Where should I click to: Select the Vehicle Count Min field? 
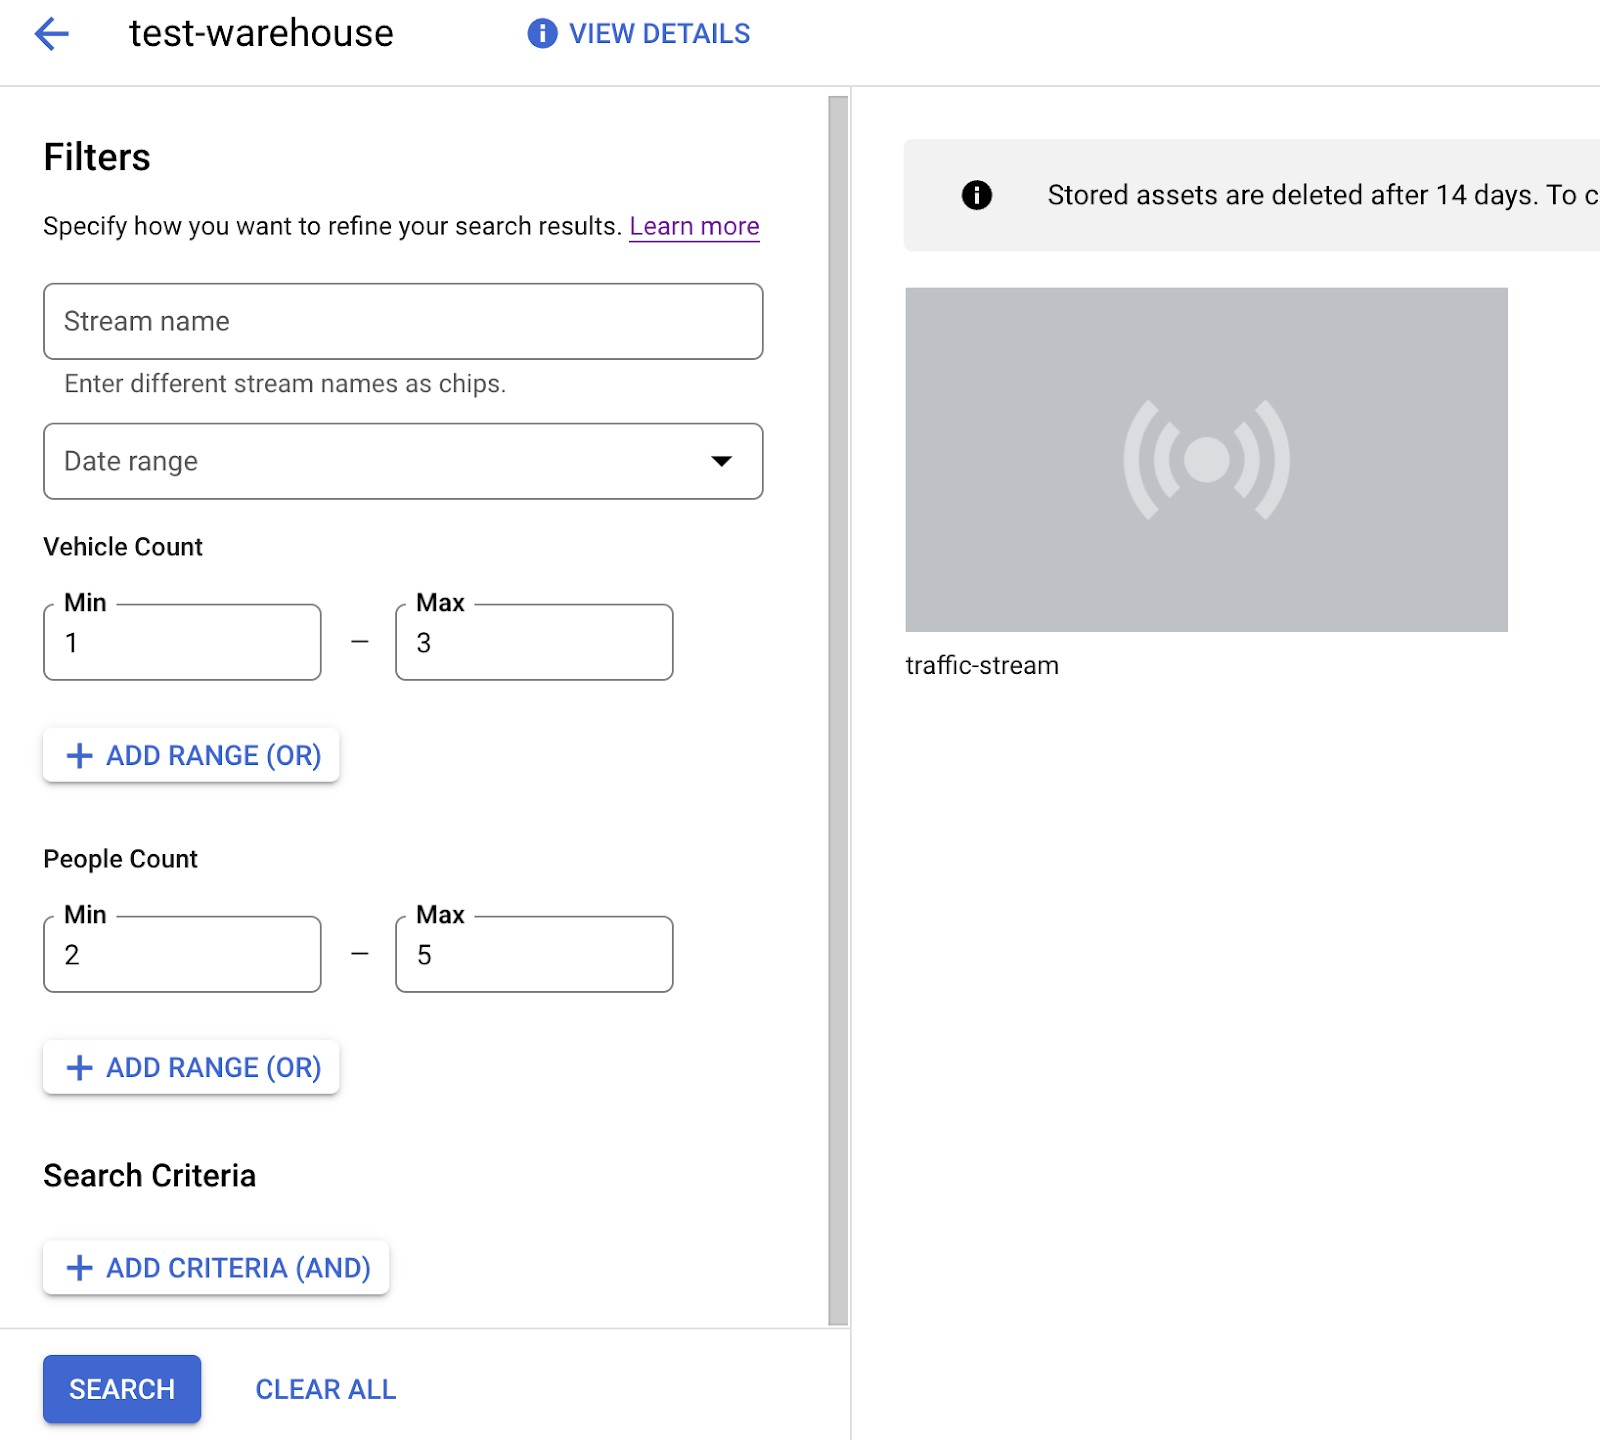coord(182,643)
